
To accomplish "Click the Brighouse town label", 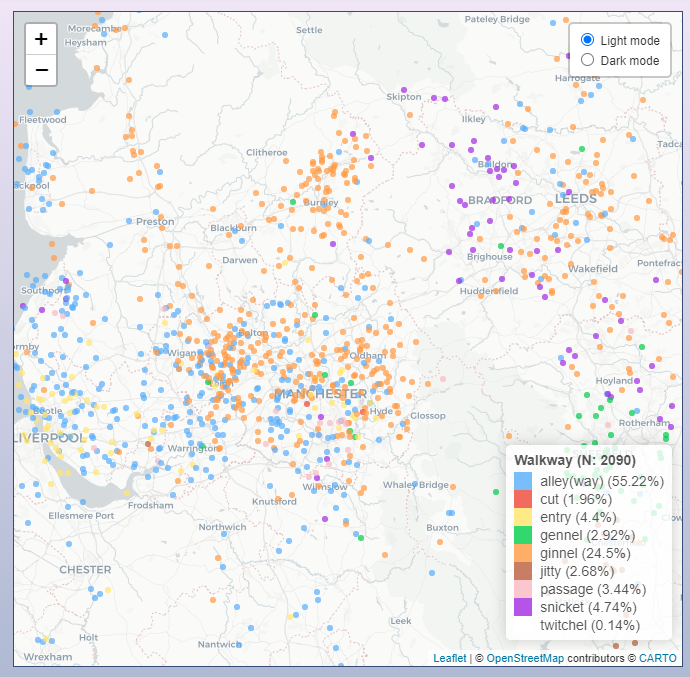I will tap(490, 257).
